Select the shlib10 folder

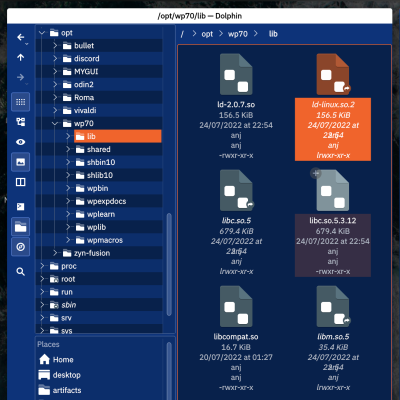click(x=94, y=175)
